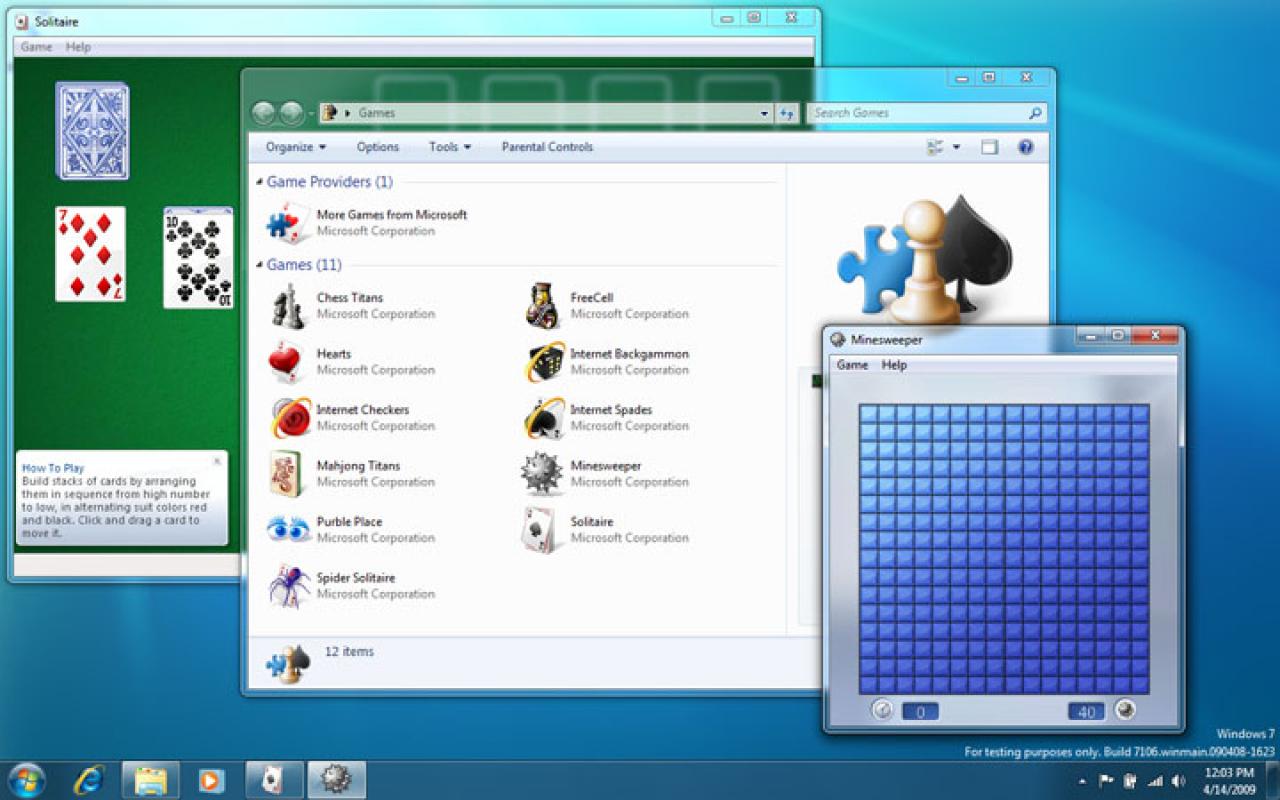Select More Games from Microsoft puzzle icon
The width and height of the screenshot is (1280, 800).
(x=288, y=222)
